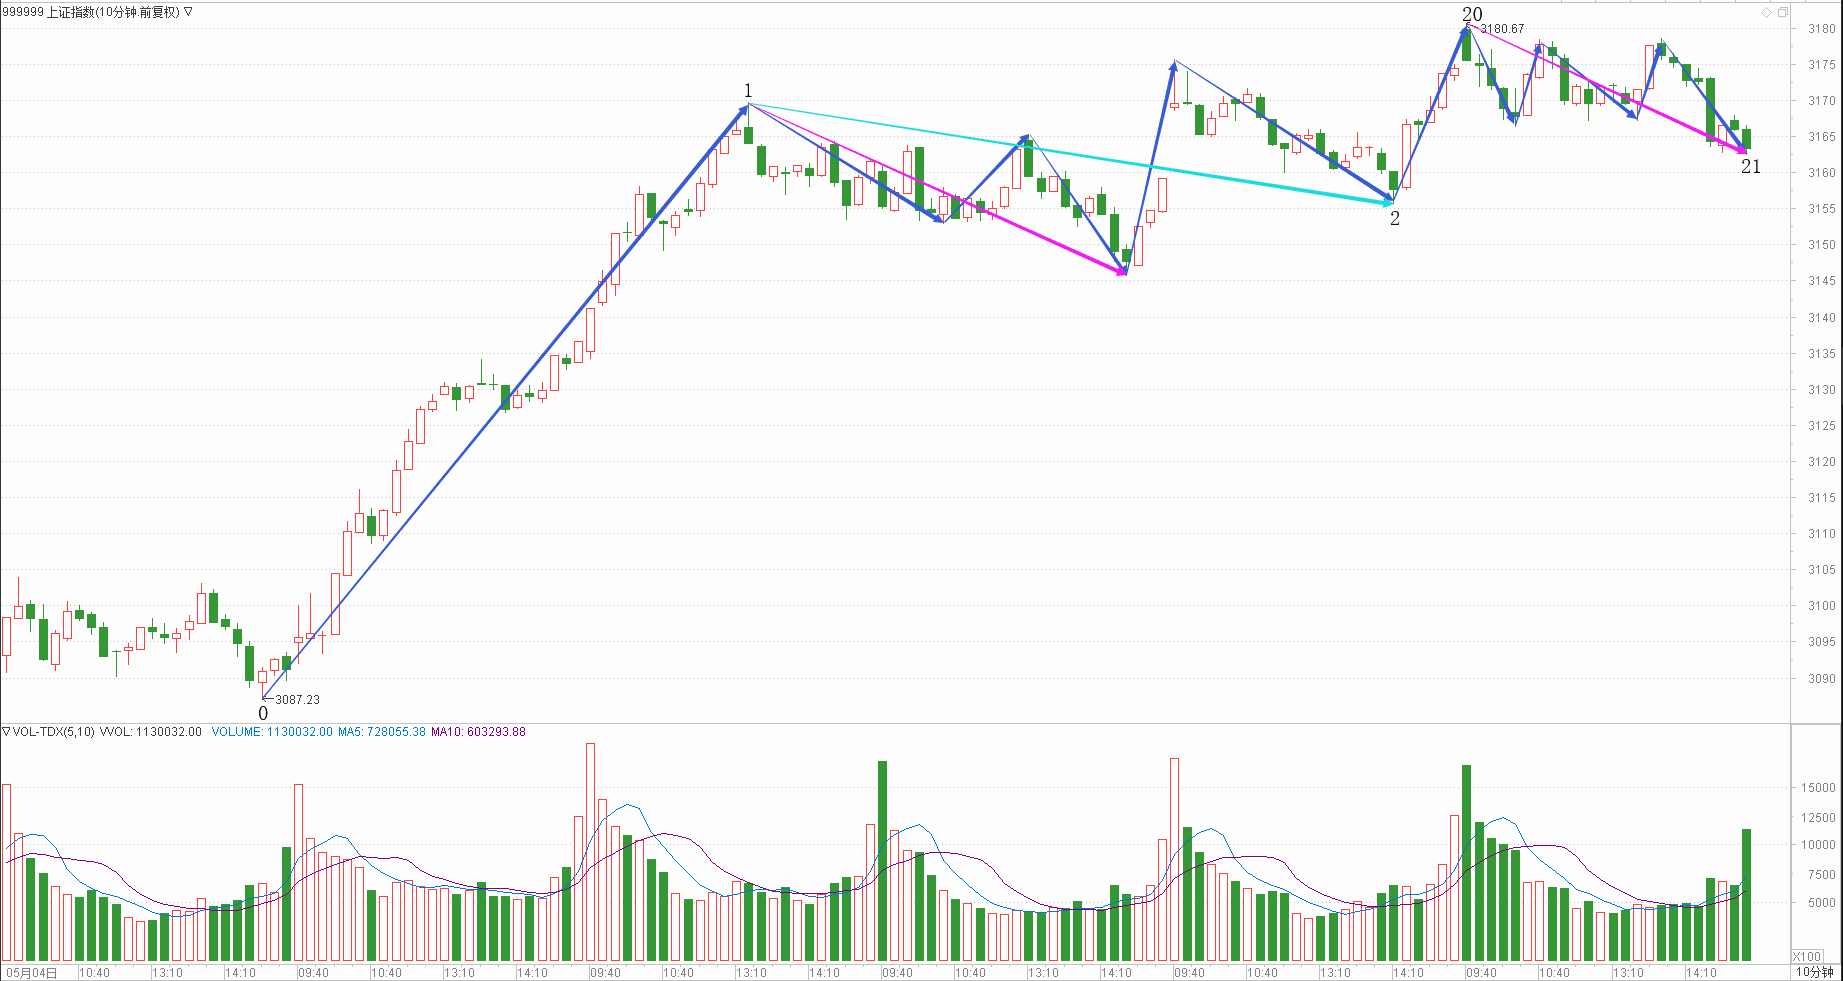This screenshot has width=1843, height=981.
Task: Click the cyan arrow tip at marker 2
Action: 1389,203
